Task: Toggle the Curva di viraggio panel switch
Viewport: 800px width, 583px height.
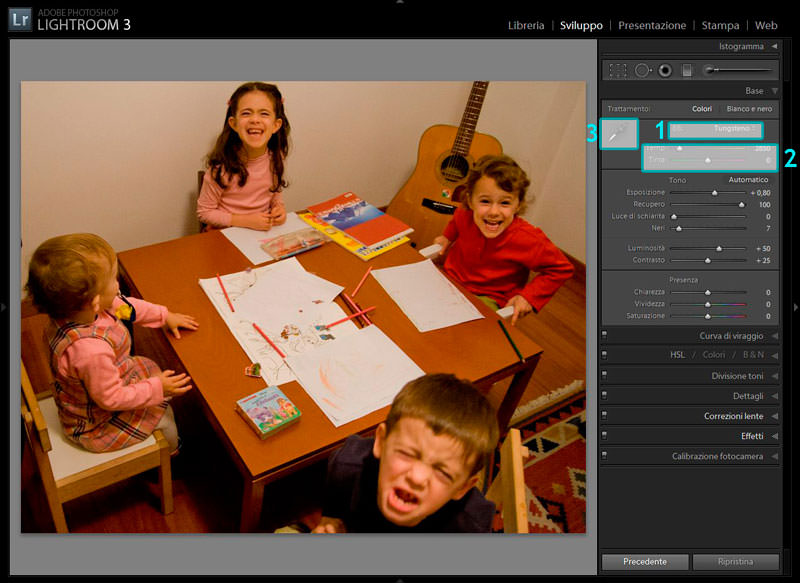Action: tap(605, 336)
